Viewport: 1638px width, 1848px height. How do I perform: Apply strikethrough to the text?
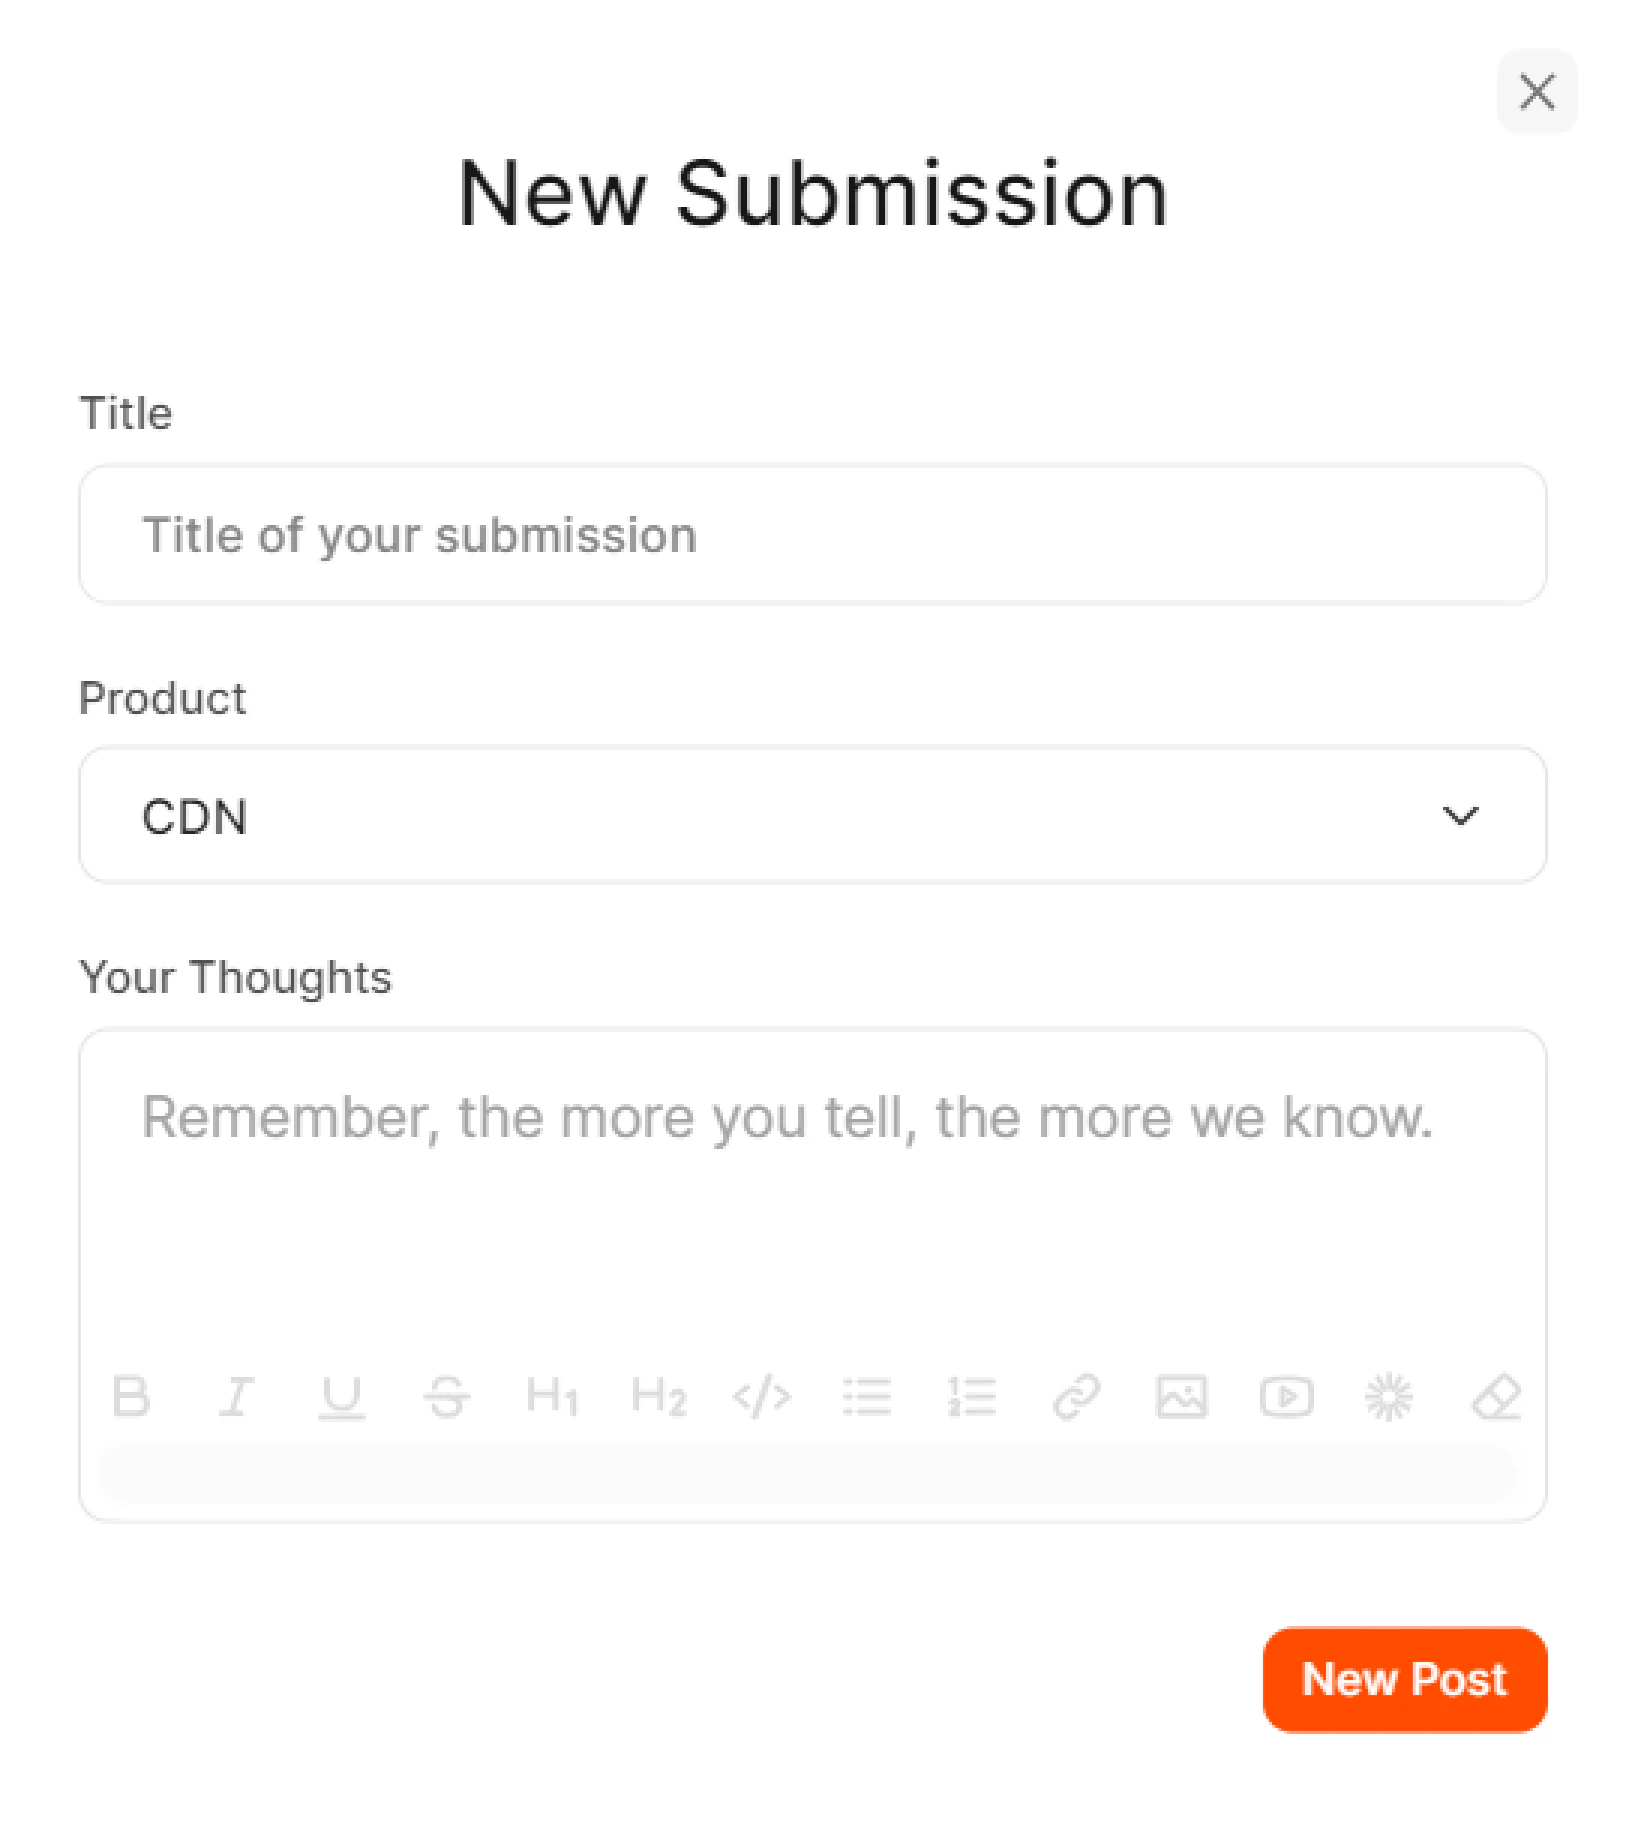point(447,1397)
